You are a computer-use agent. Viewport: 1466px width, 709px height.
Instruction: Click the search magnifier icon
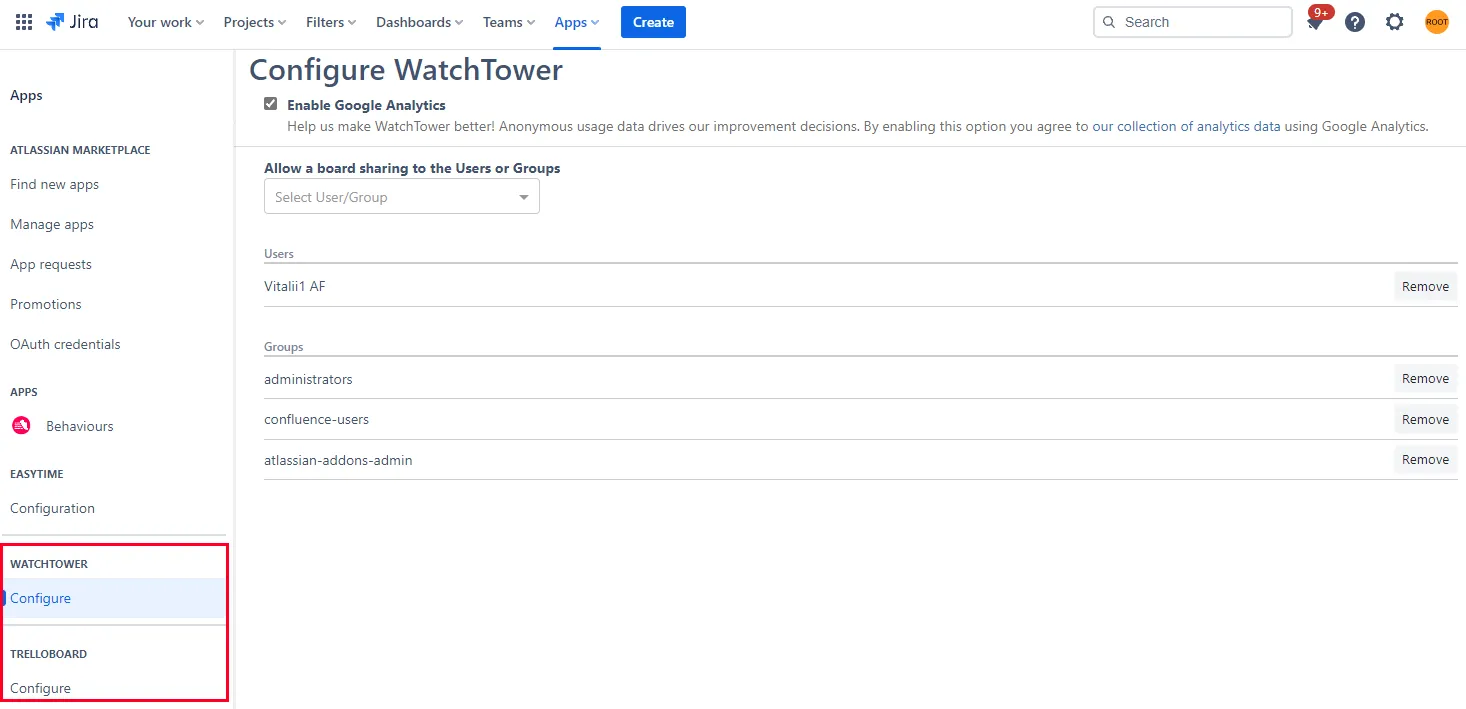click(x=1109, y=22)
